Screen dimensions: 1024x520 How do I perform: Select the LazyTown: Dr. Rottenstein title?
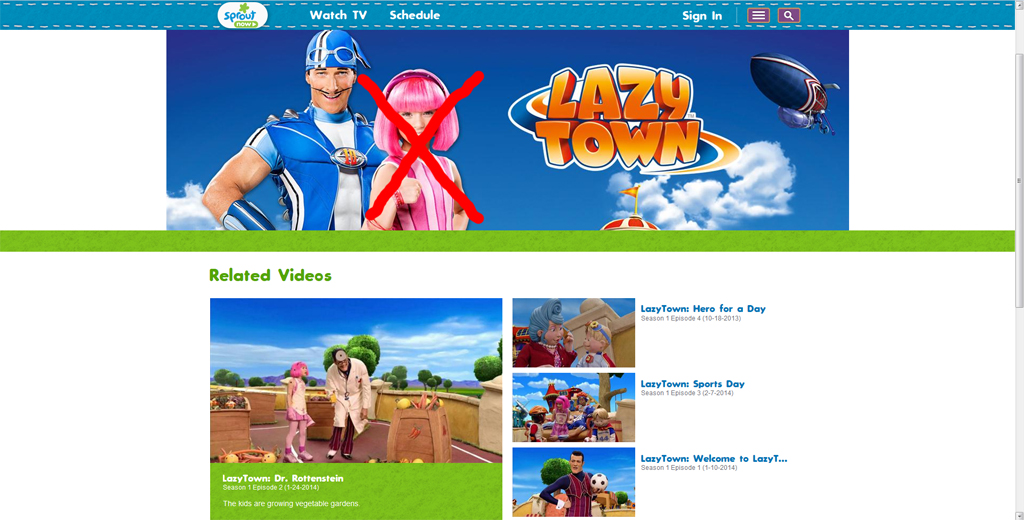282,478
